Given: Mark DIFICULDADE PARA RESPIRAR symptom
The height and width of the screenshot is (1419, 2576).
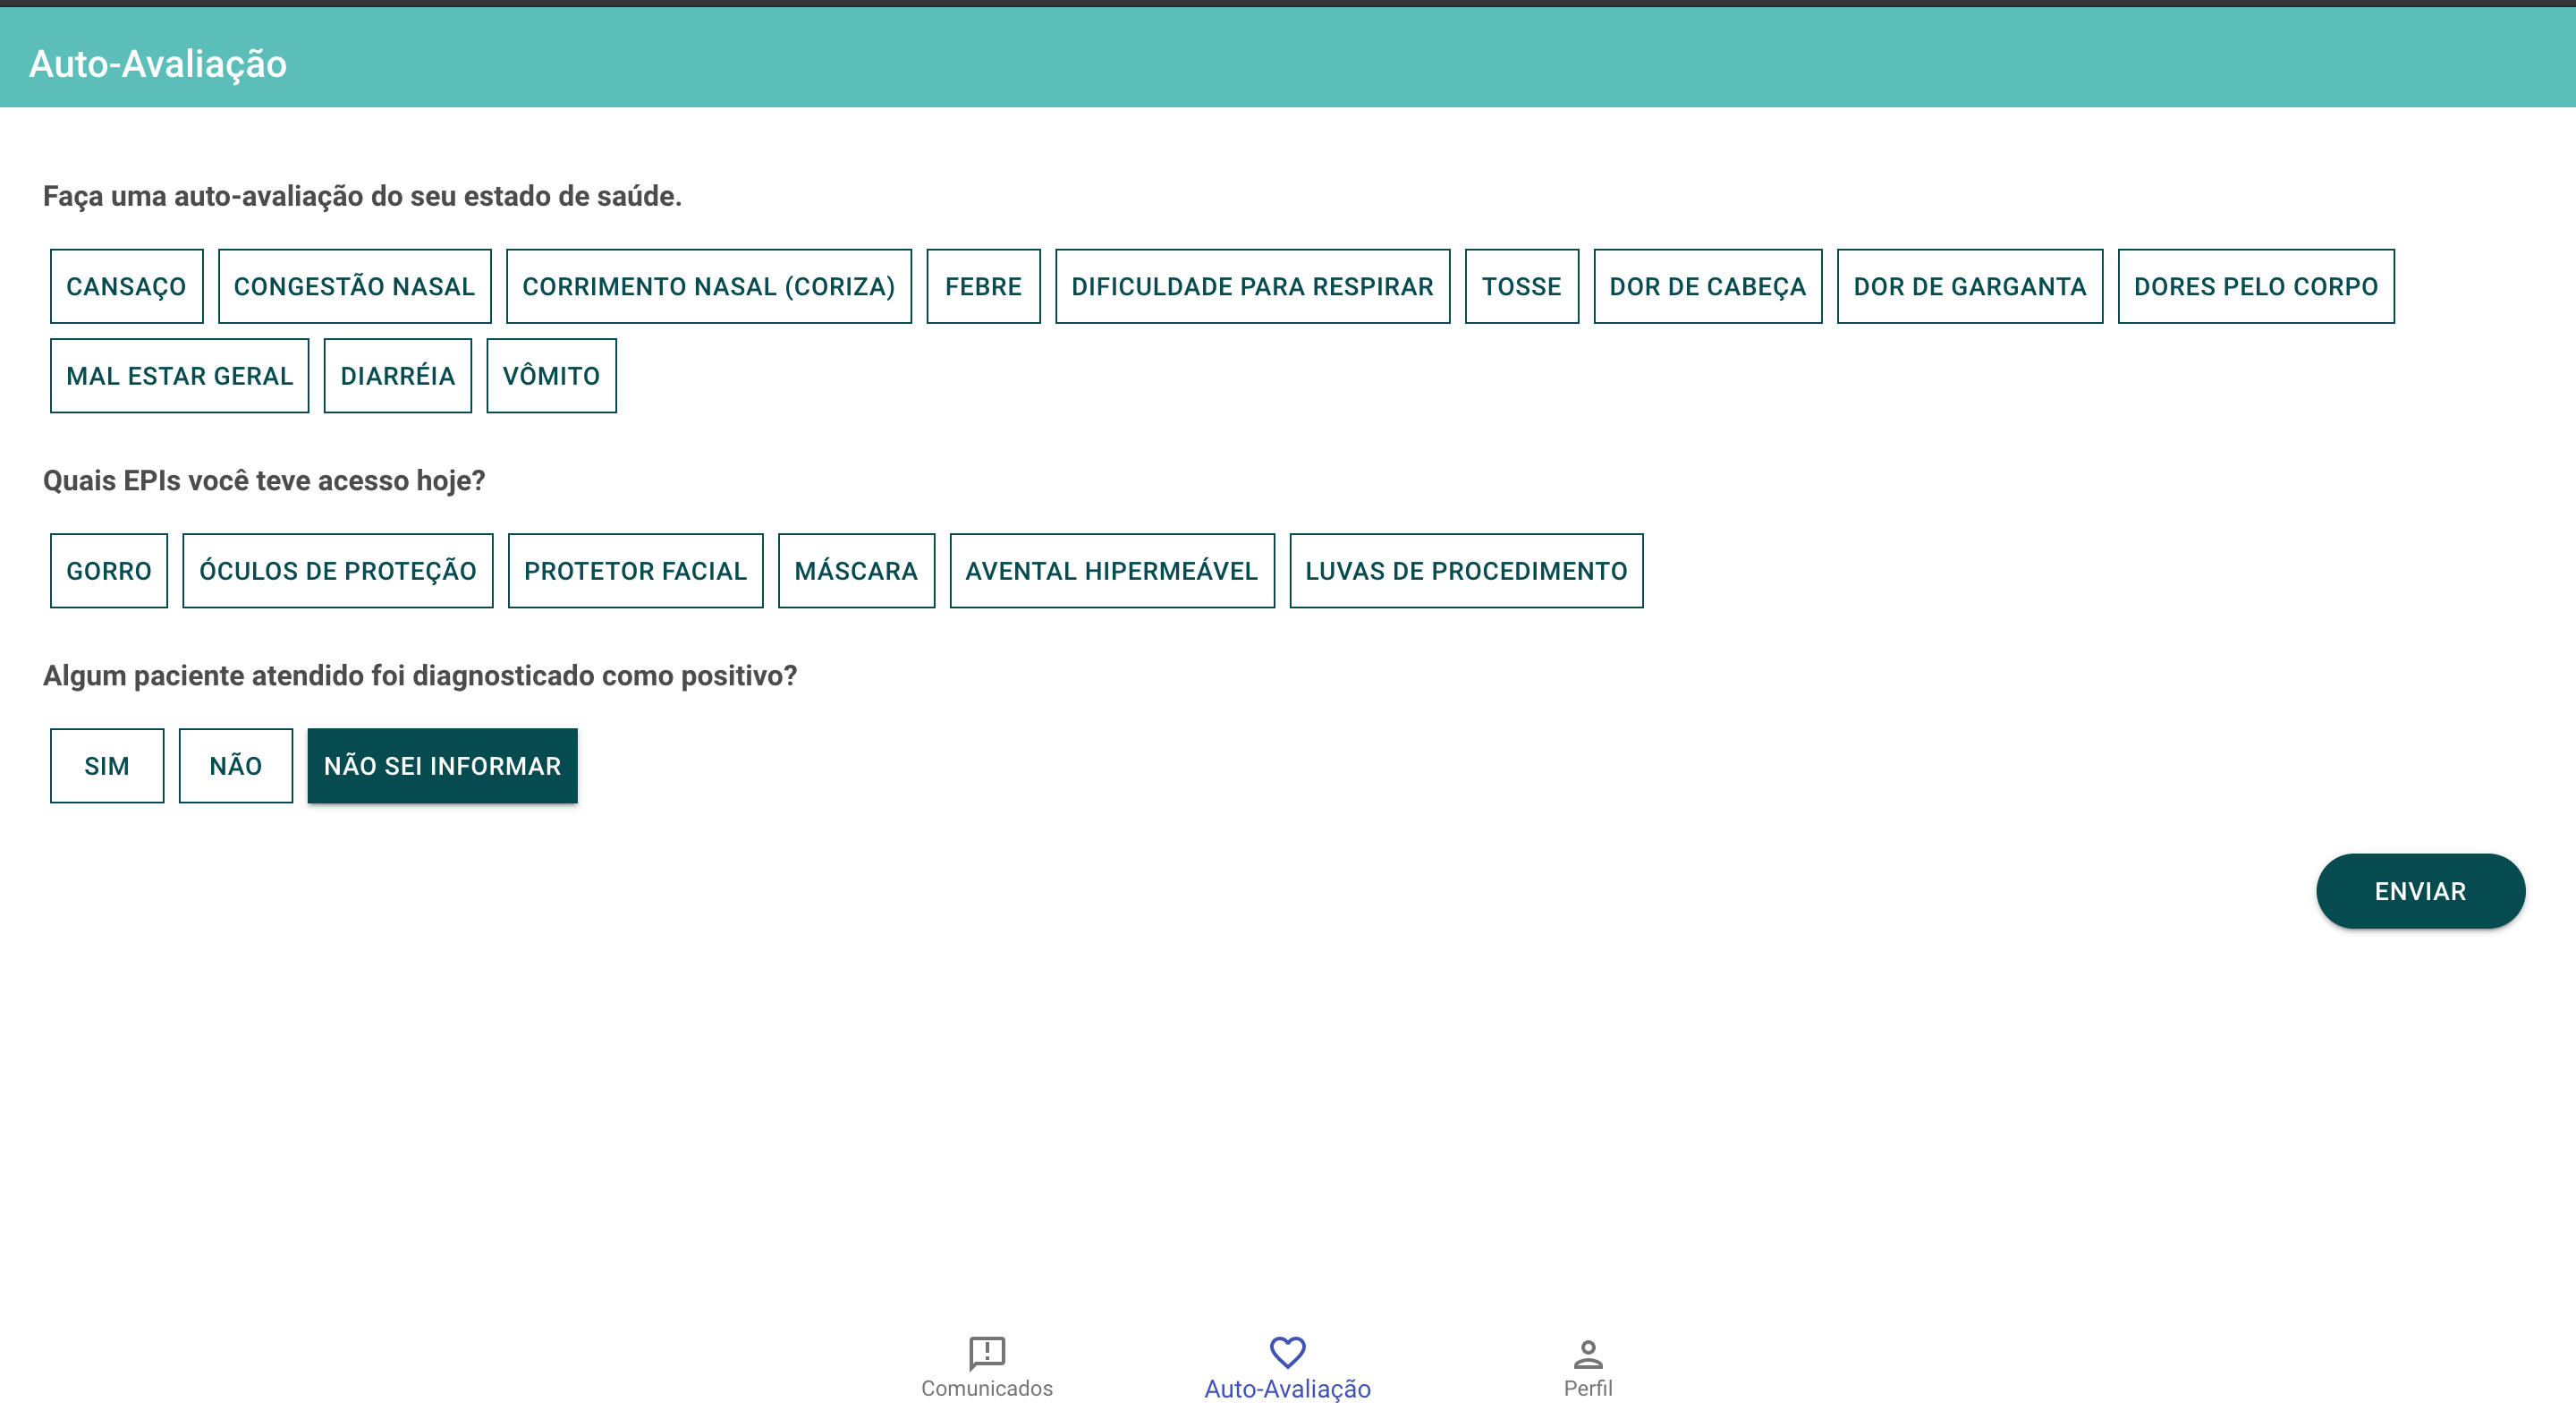Looking at the screenshot, I should tap(1251, 286).
